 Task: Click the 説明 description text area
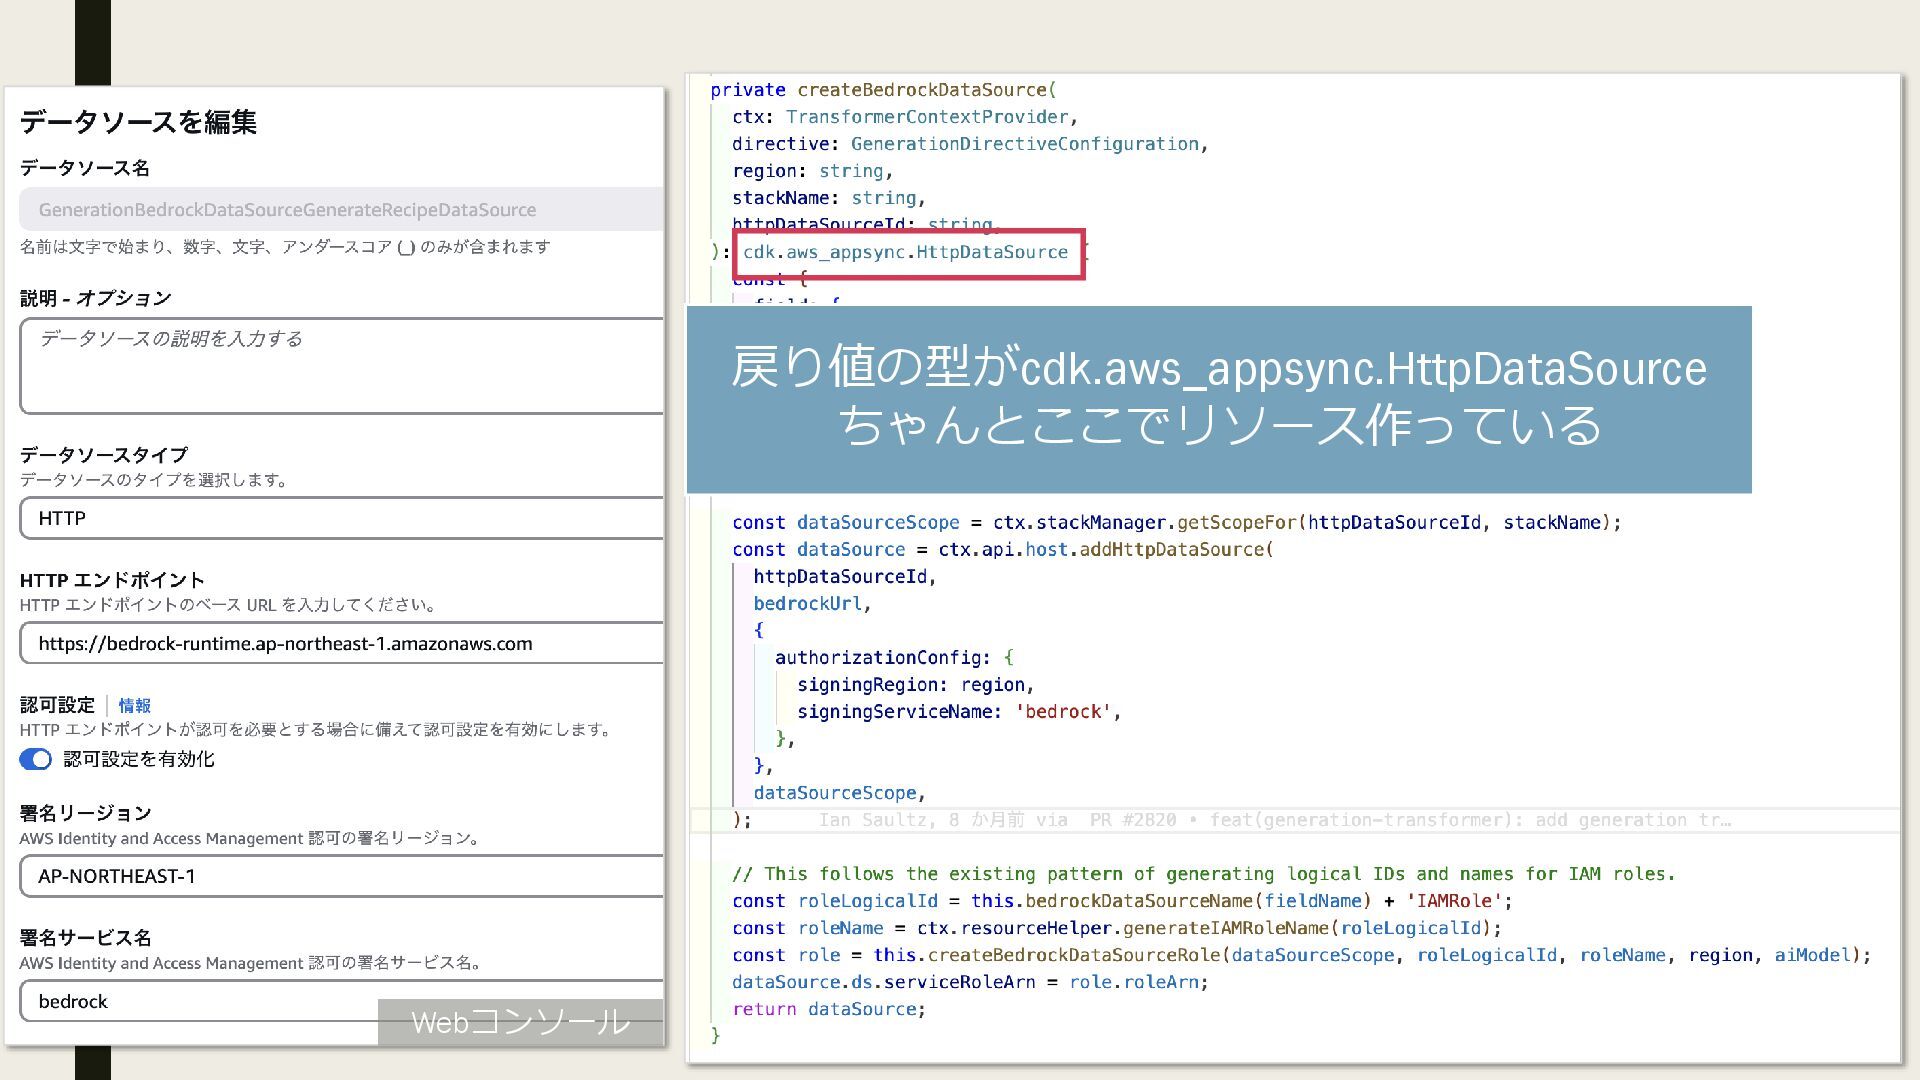click(340, 365)
